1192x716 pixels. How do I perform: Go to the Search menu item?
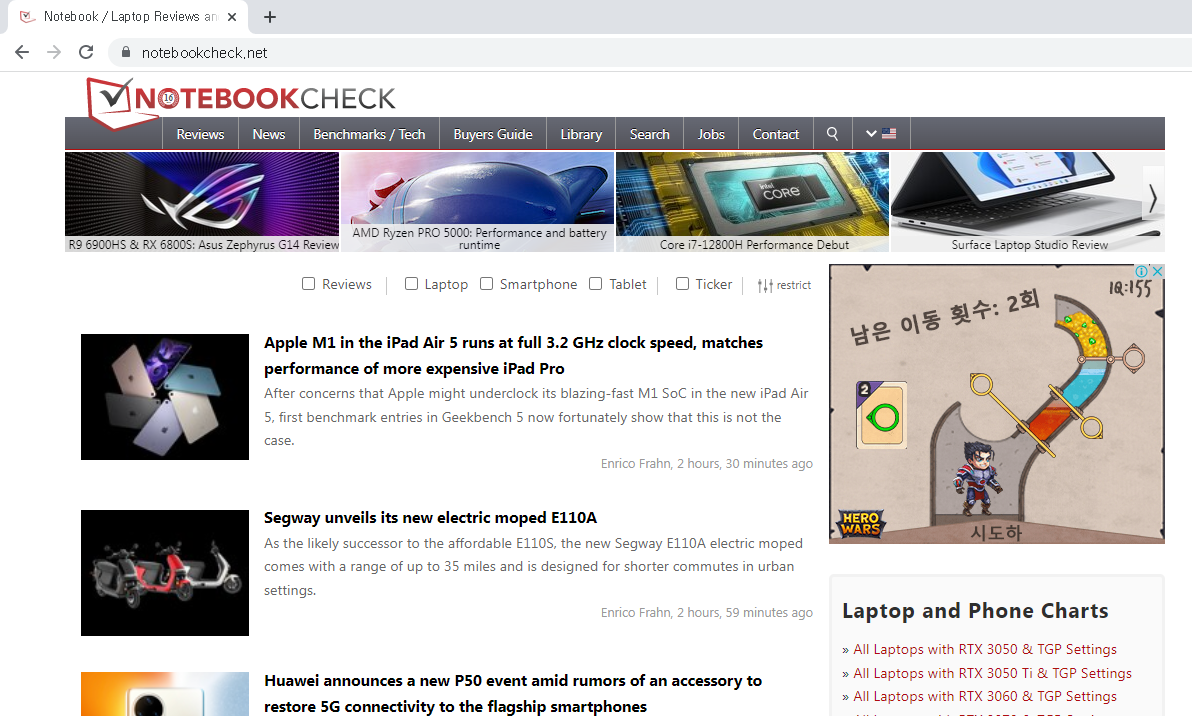click(649, 134)
